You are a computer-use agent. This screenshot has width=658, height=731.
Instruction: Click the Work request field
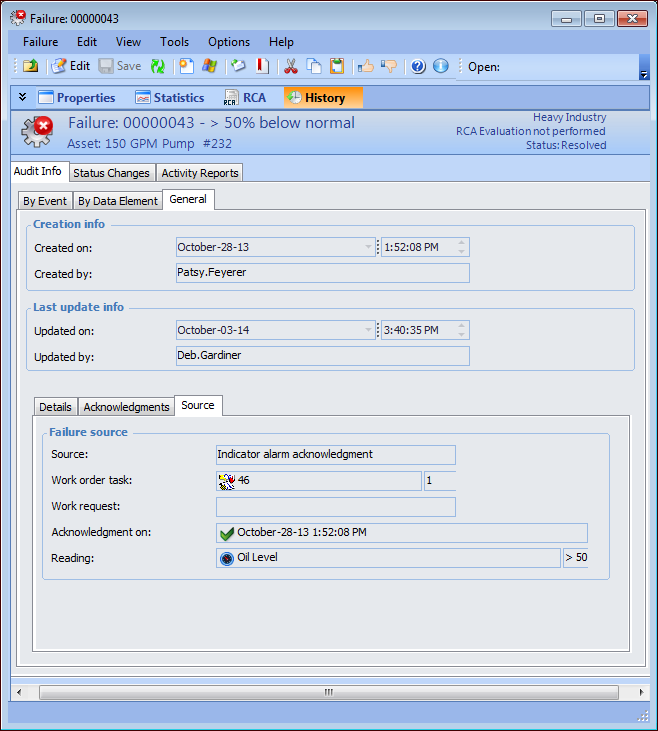click(x=335, y=507)
